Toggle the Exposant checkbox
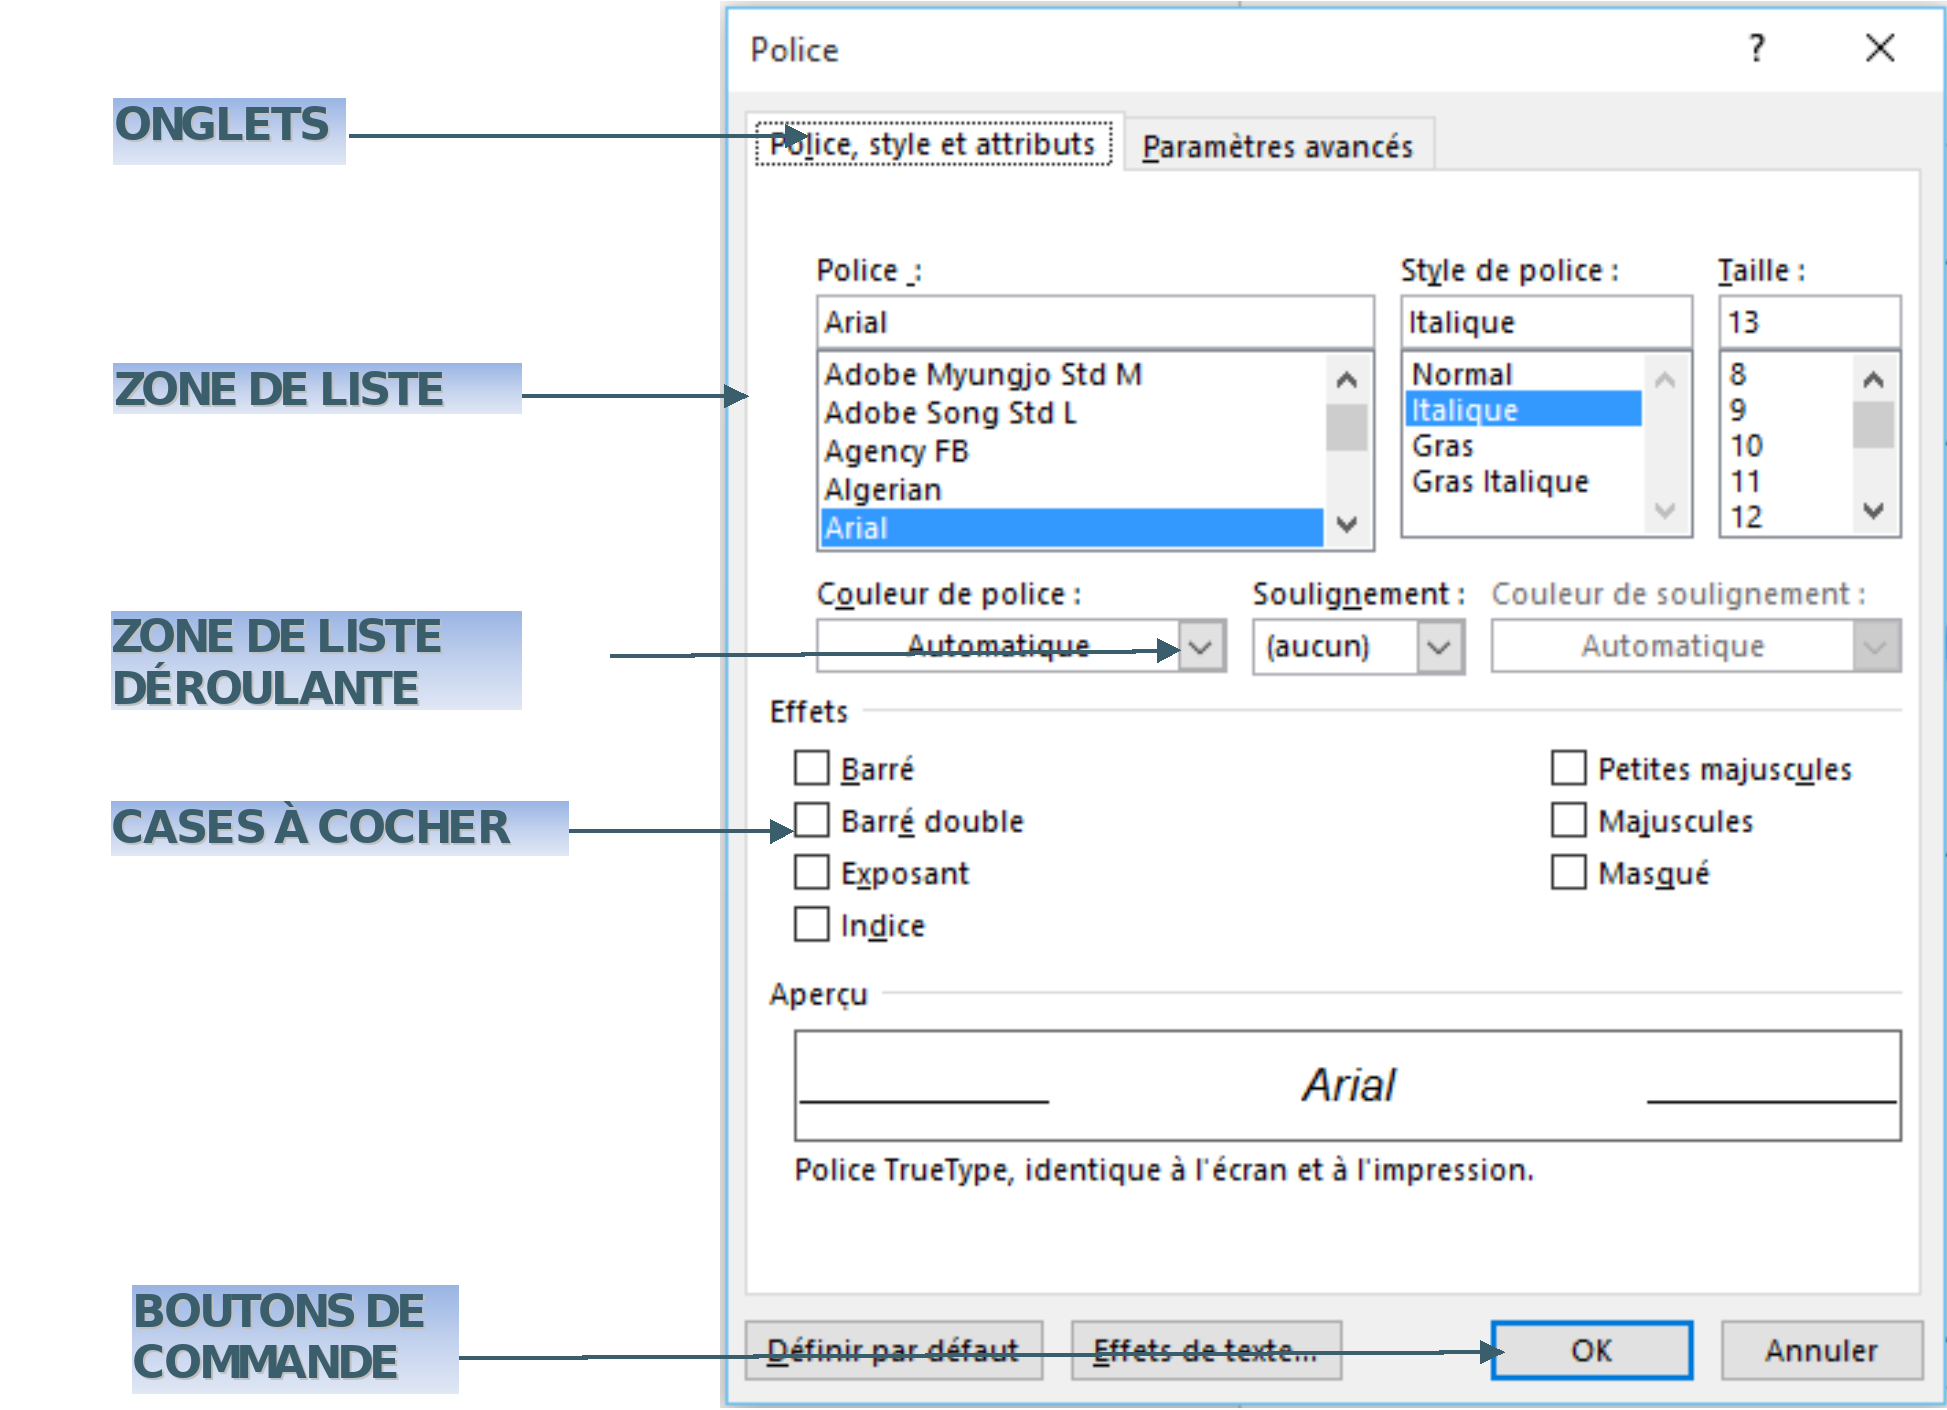Screen dimensions: 1947x1410 click(811, 872)
